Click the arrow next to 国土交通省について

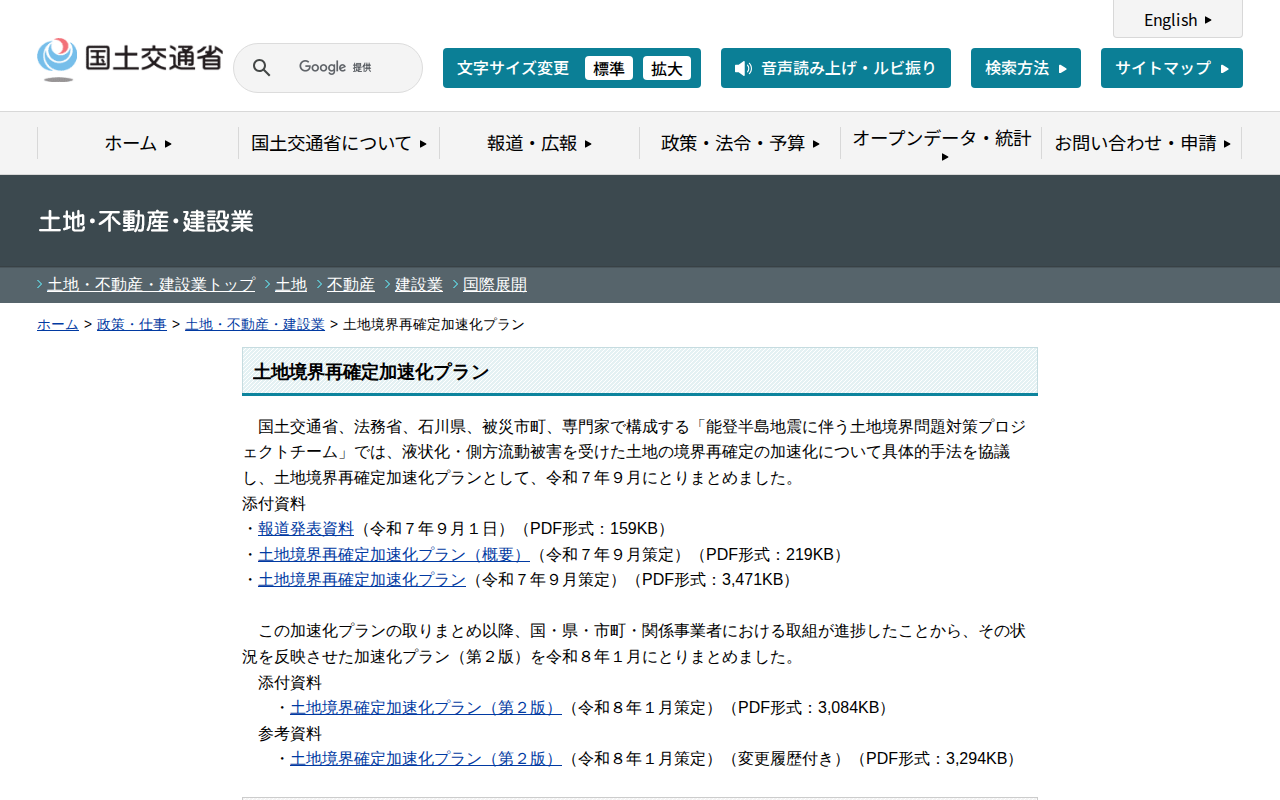[x=423, y=143]
